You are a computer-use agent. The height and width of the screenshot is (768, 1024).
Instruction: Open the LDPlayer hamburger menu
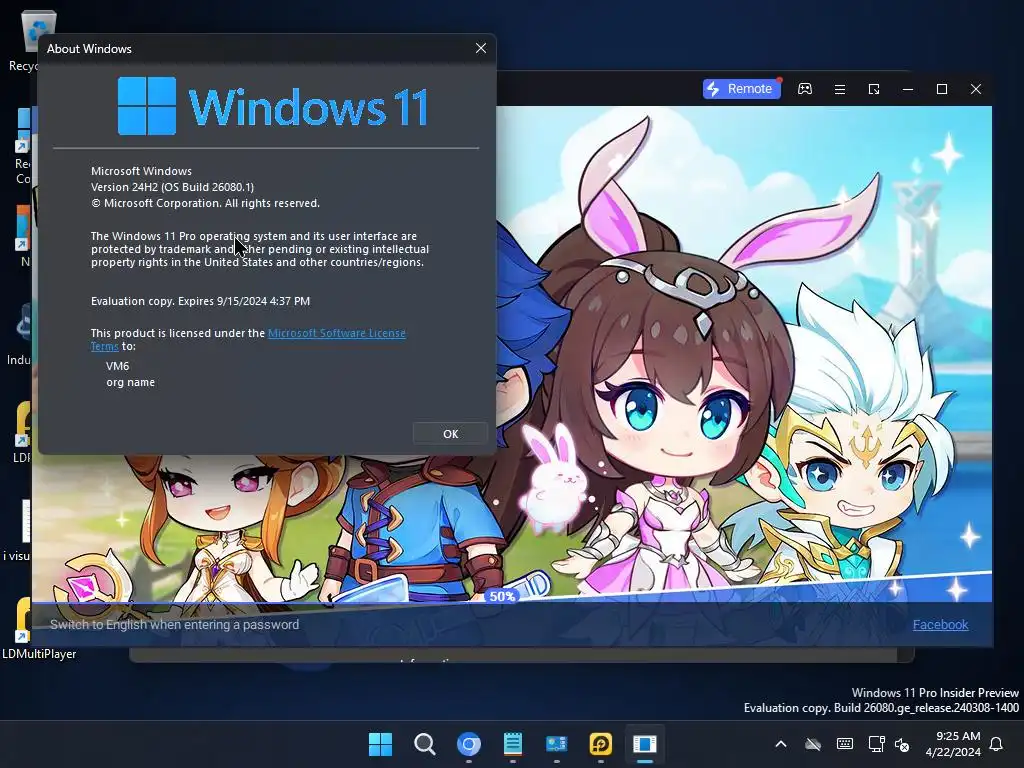[840, 89]
